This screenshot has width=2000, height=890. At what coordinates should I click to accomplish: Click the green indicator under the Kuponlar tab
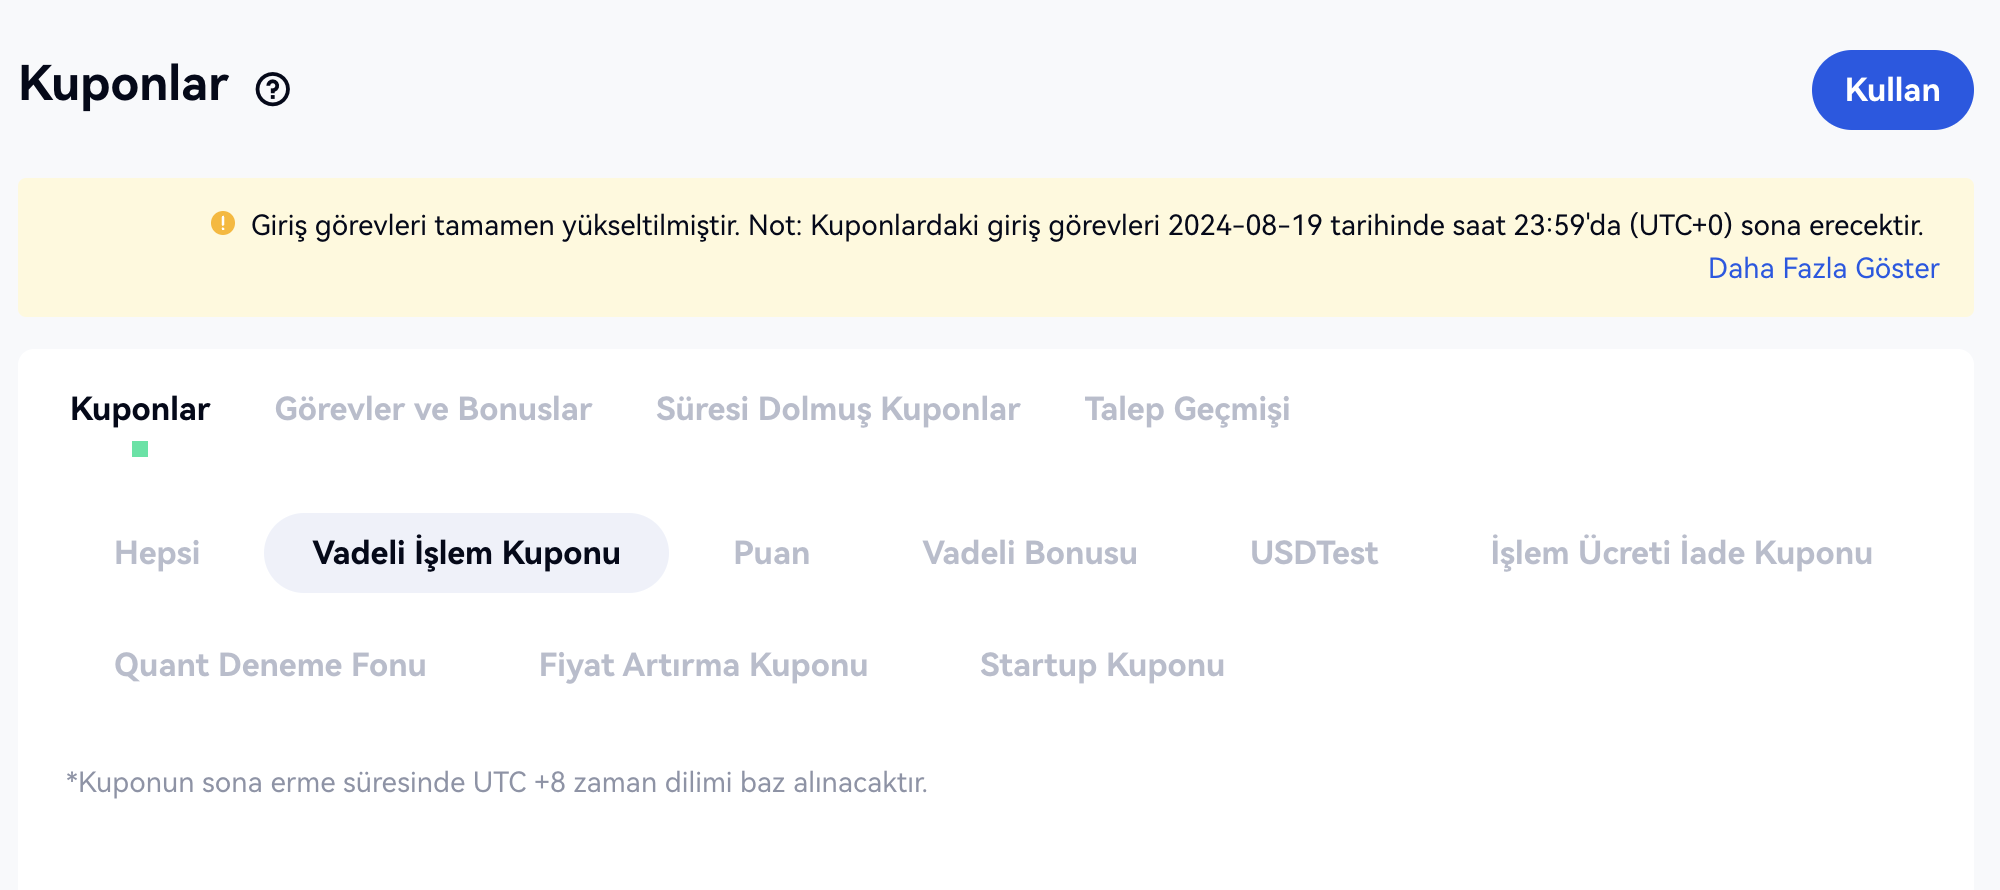(x=140, y=450)
